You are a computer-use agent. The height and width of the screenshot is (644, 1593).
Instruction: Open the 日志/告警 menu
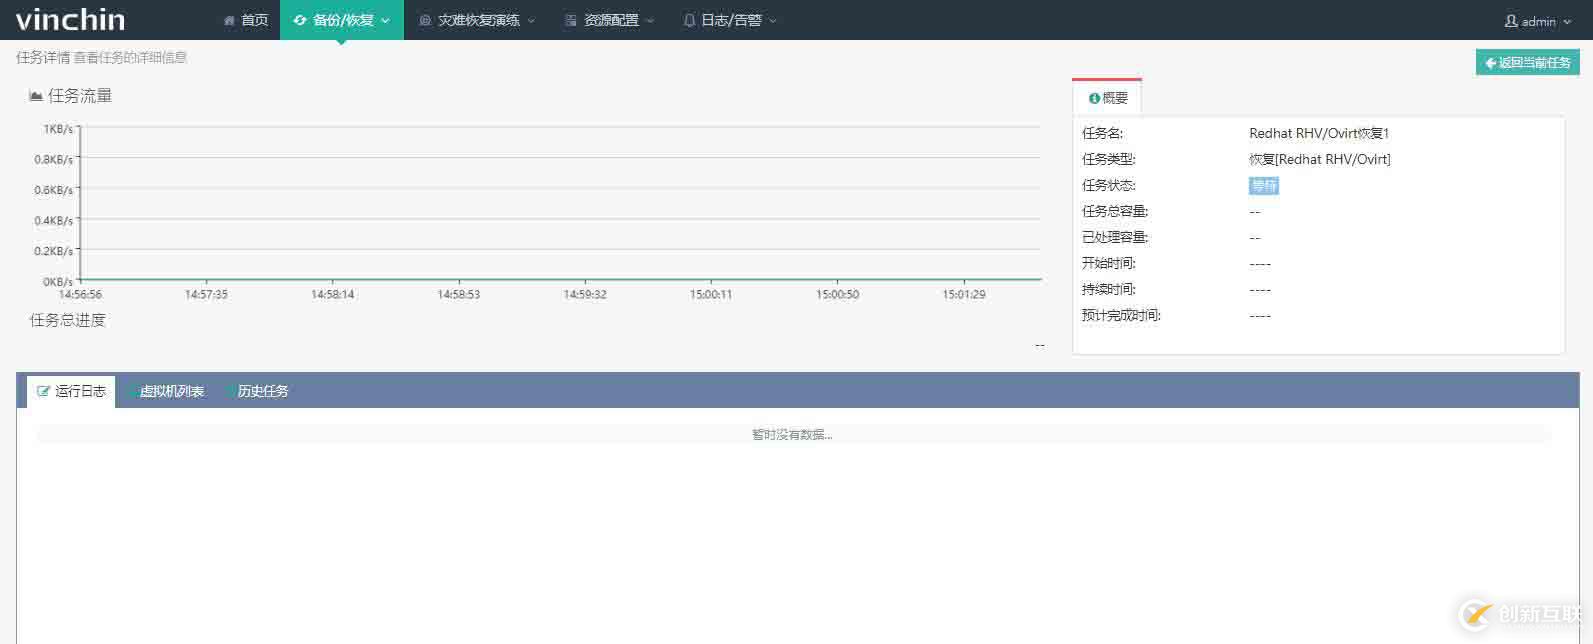point(730,20)
